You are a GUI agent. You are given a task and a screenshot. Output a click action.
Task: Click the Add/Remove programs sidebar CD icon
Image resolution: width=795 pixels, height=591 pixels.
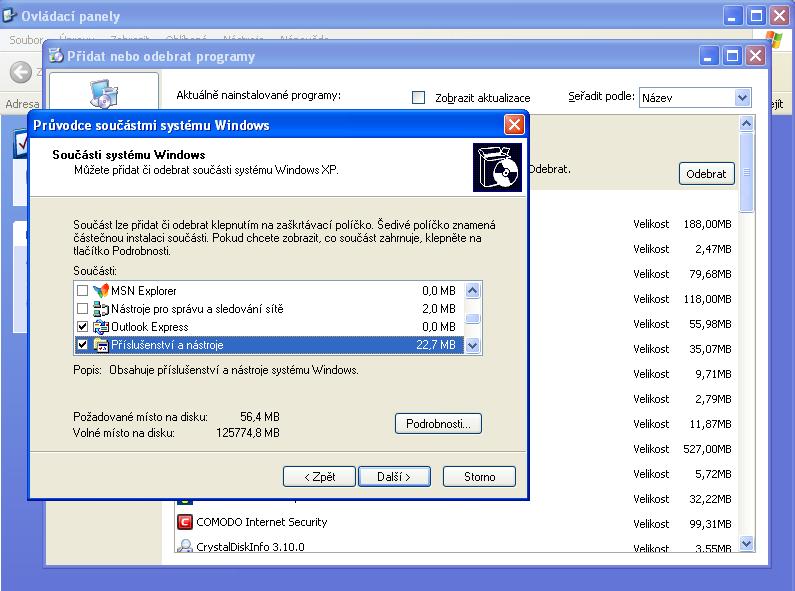point(104,93)
